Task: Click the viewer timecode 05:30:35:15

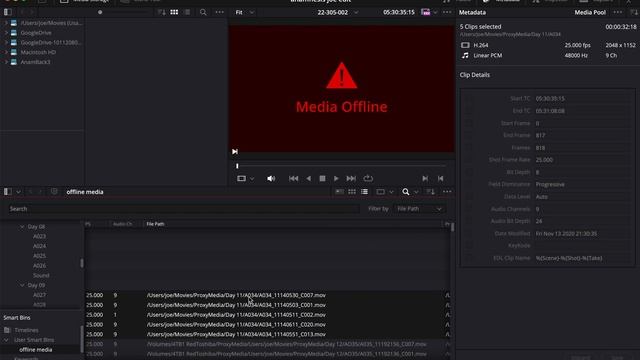Action: (398, 12)
